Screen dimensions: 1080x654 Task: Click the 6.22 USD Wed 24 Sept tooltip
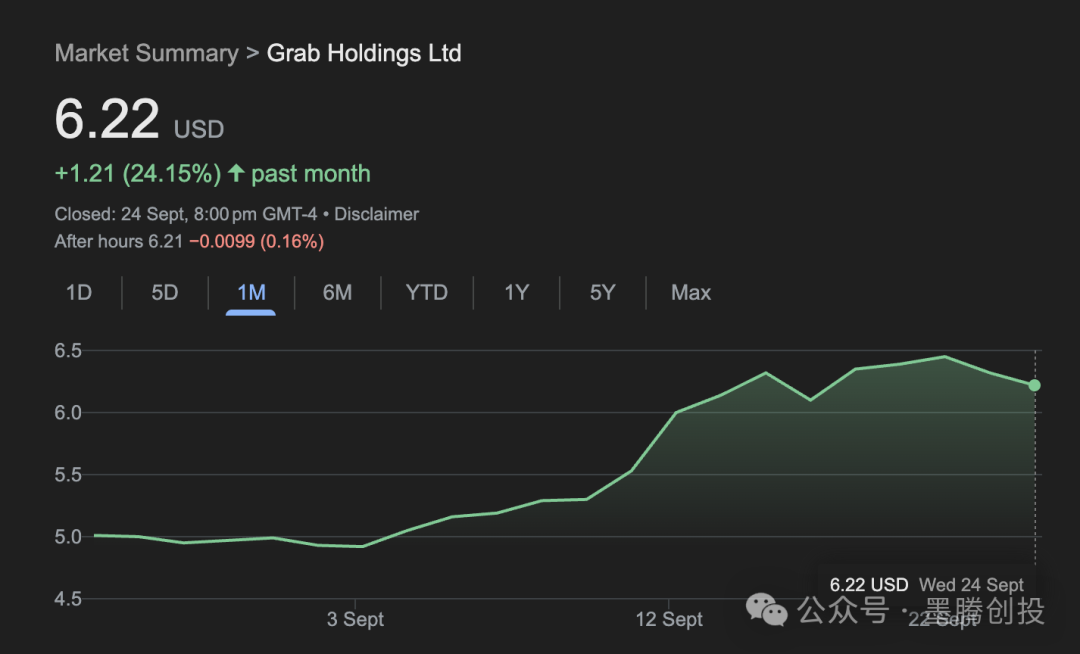coord(926,585)
